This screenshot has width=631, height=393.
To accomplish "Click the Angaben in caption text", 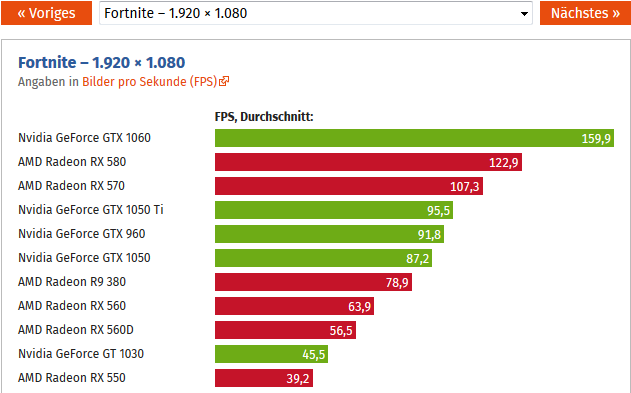I will click(x=48, y=82).
